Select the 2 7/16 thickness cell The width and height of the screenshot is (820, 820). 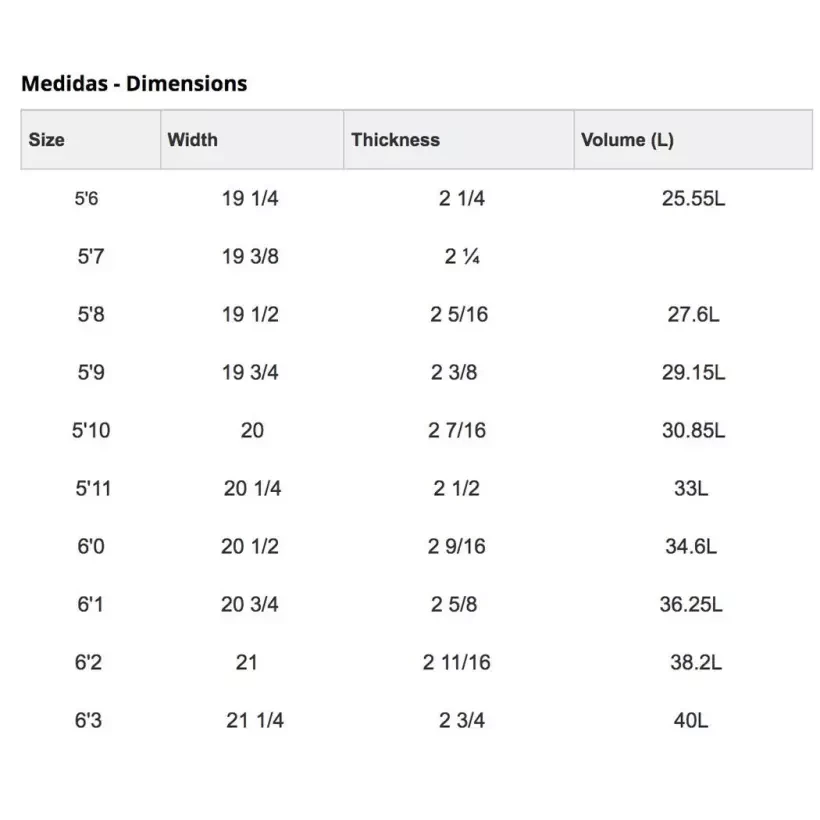pyautogui.click(x=457, y=430)
